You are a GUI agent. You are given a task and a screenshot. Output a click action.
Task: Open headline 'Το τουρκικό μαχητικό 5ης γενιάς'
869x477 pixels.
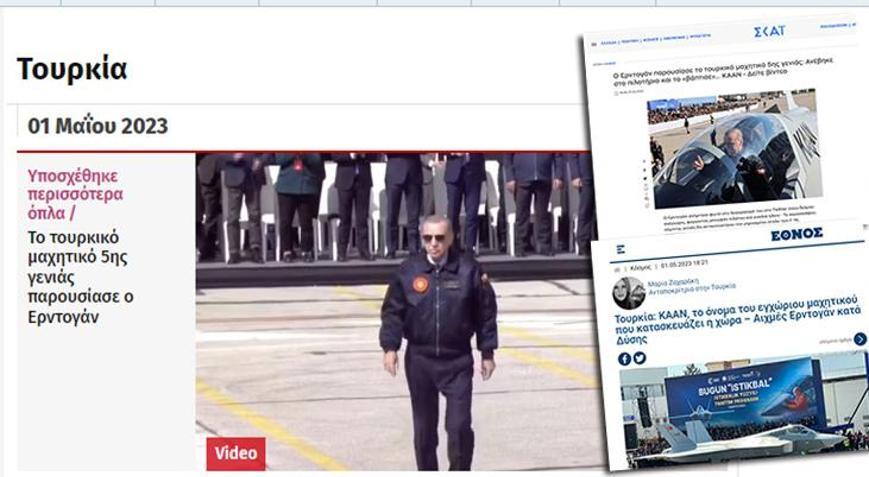coord(81,277)
